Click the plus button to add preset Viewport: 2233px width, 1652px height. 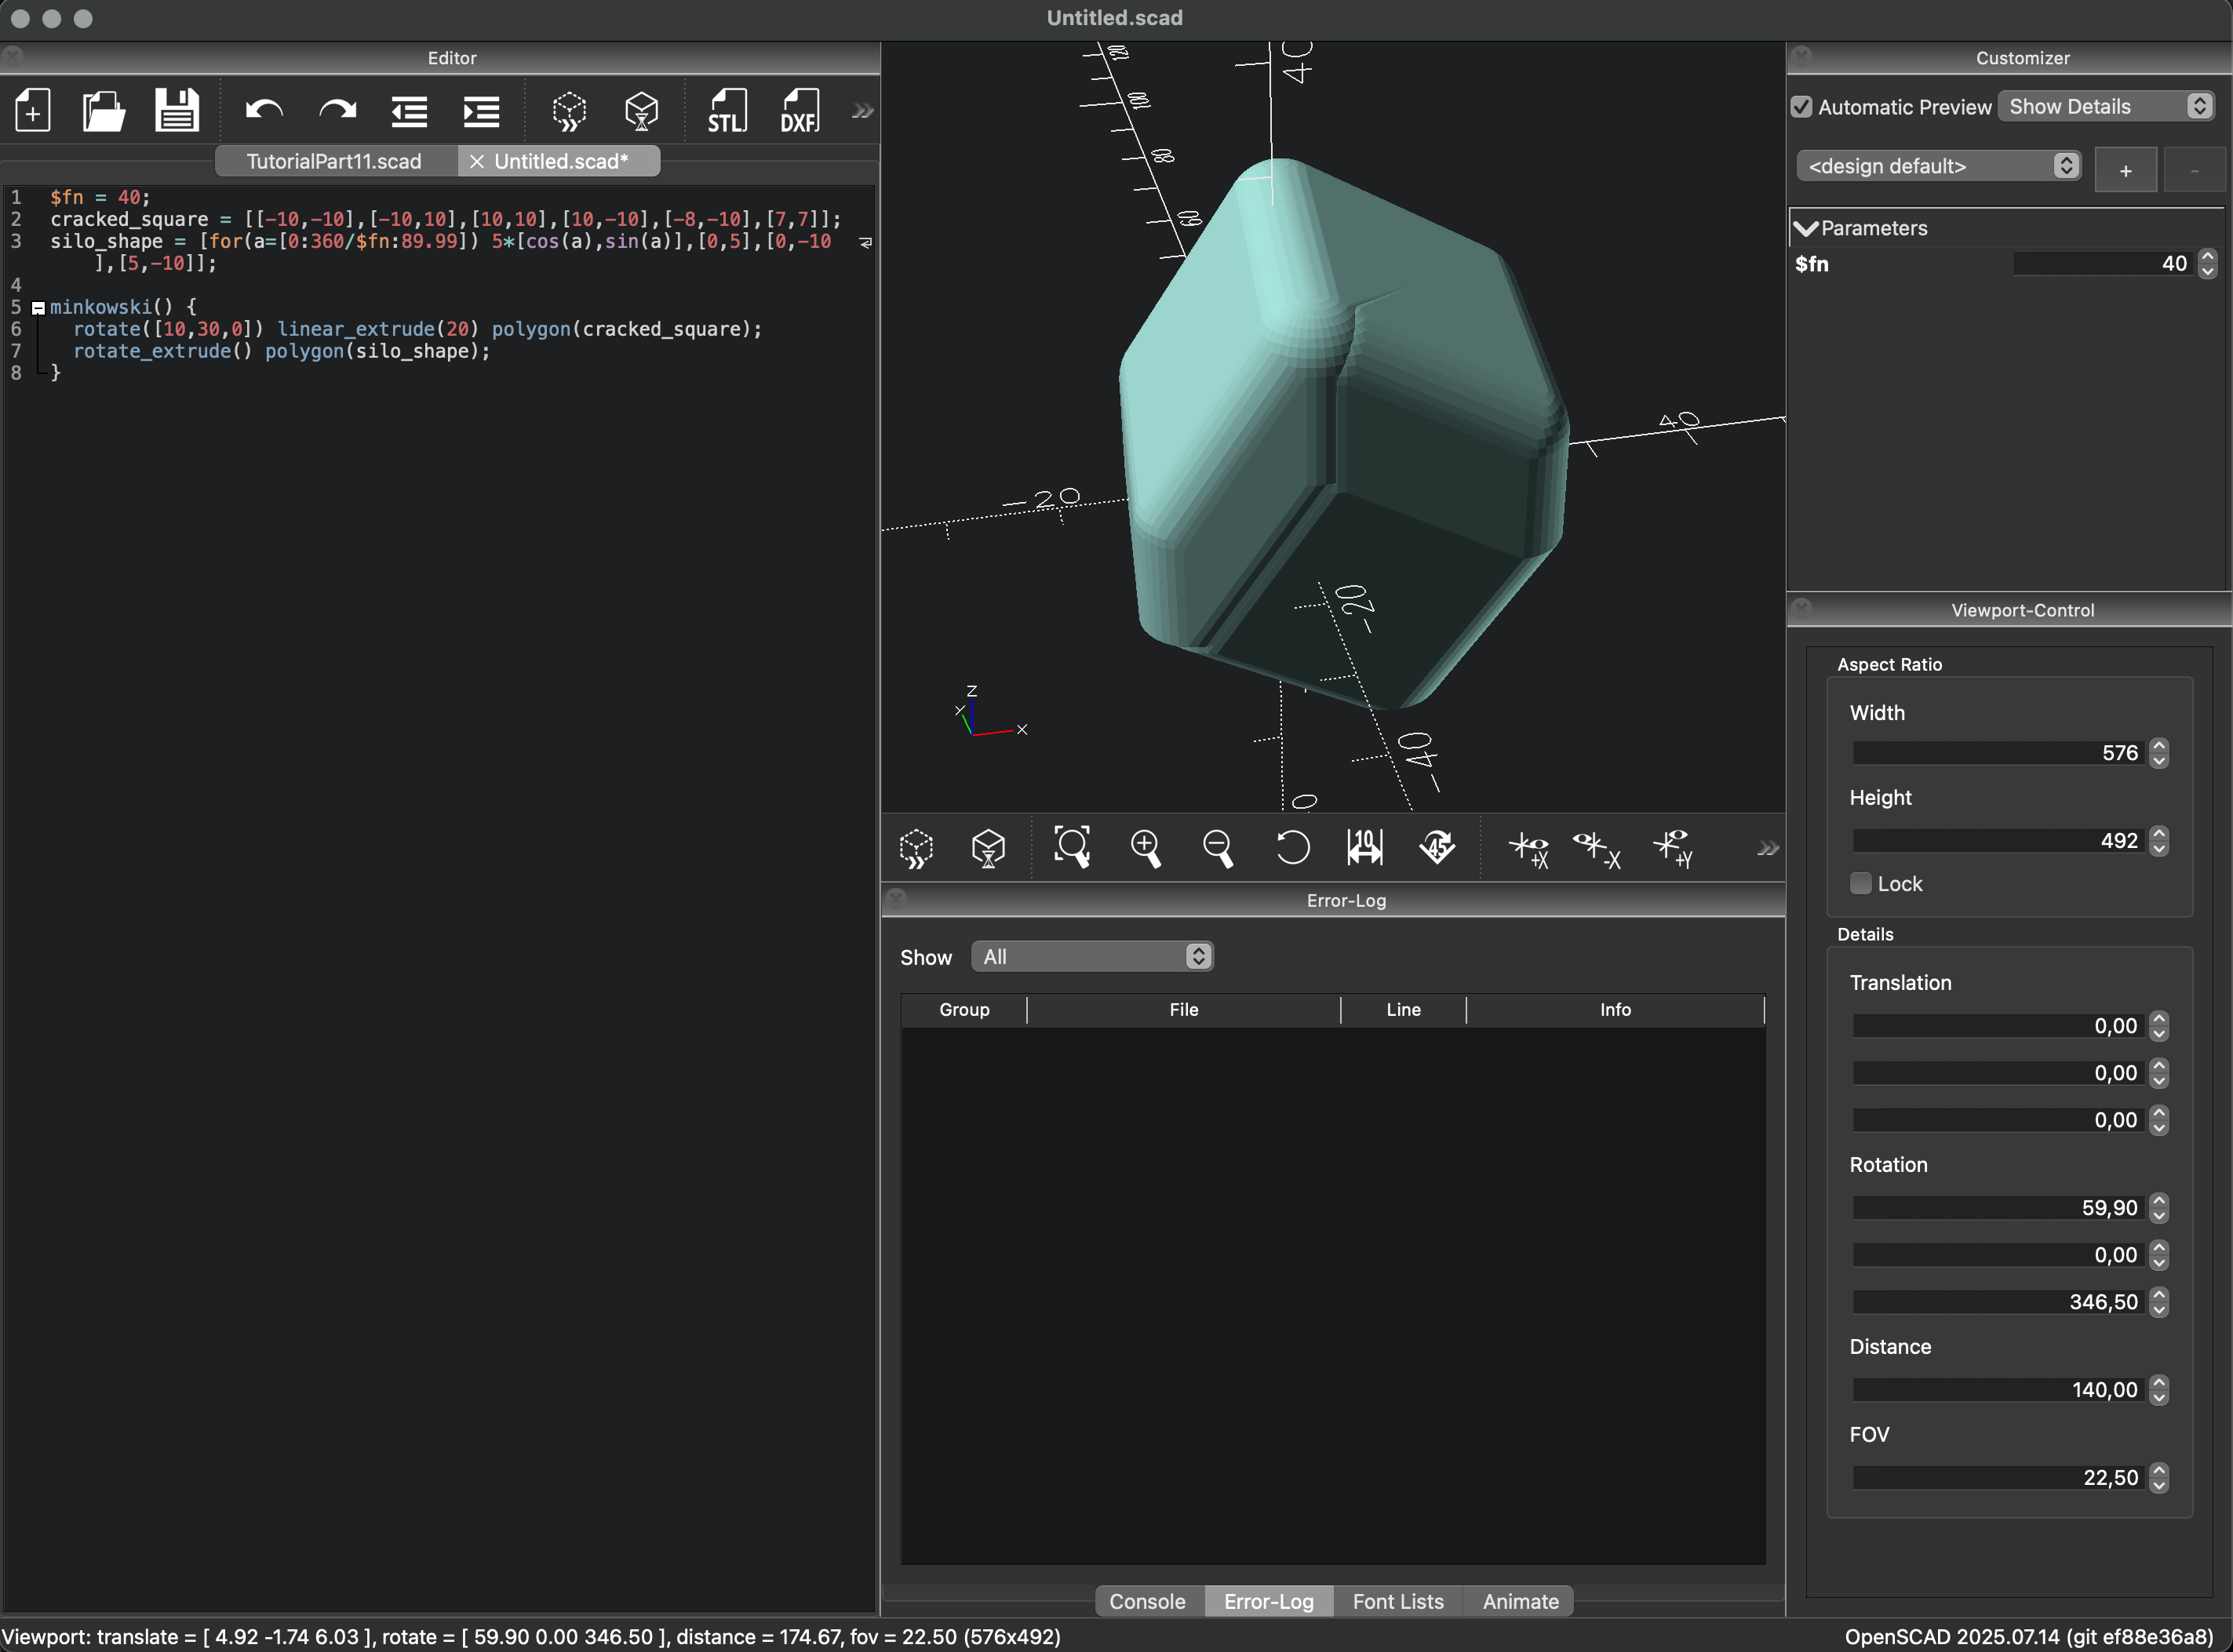point(2125,170)
